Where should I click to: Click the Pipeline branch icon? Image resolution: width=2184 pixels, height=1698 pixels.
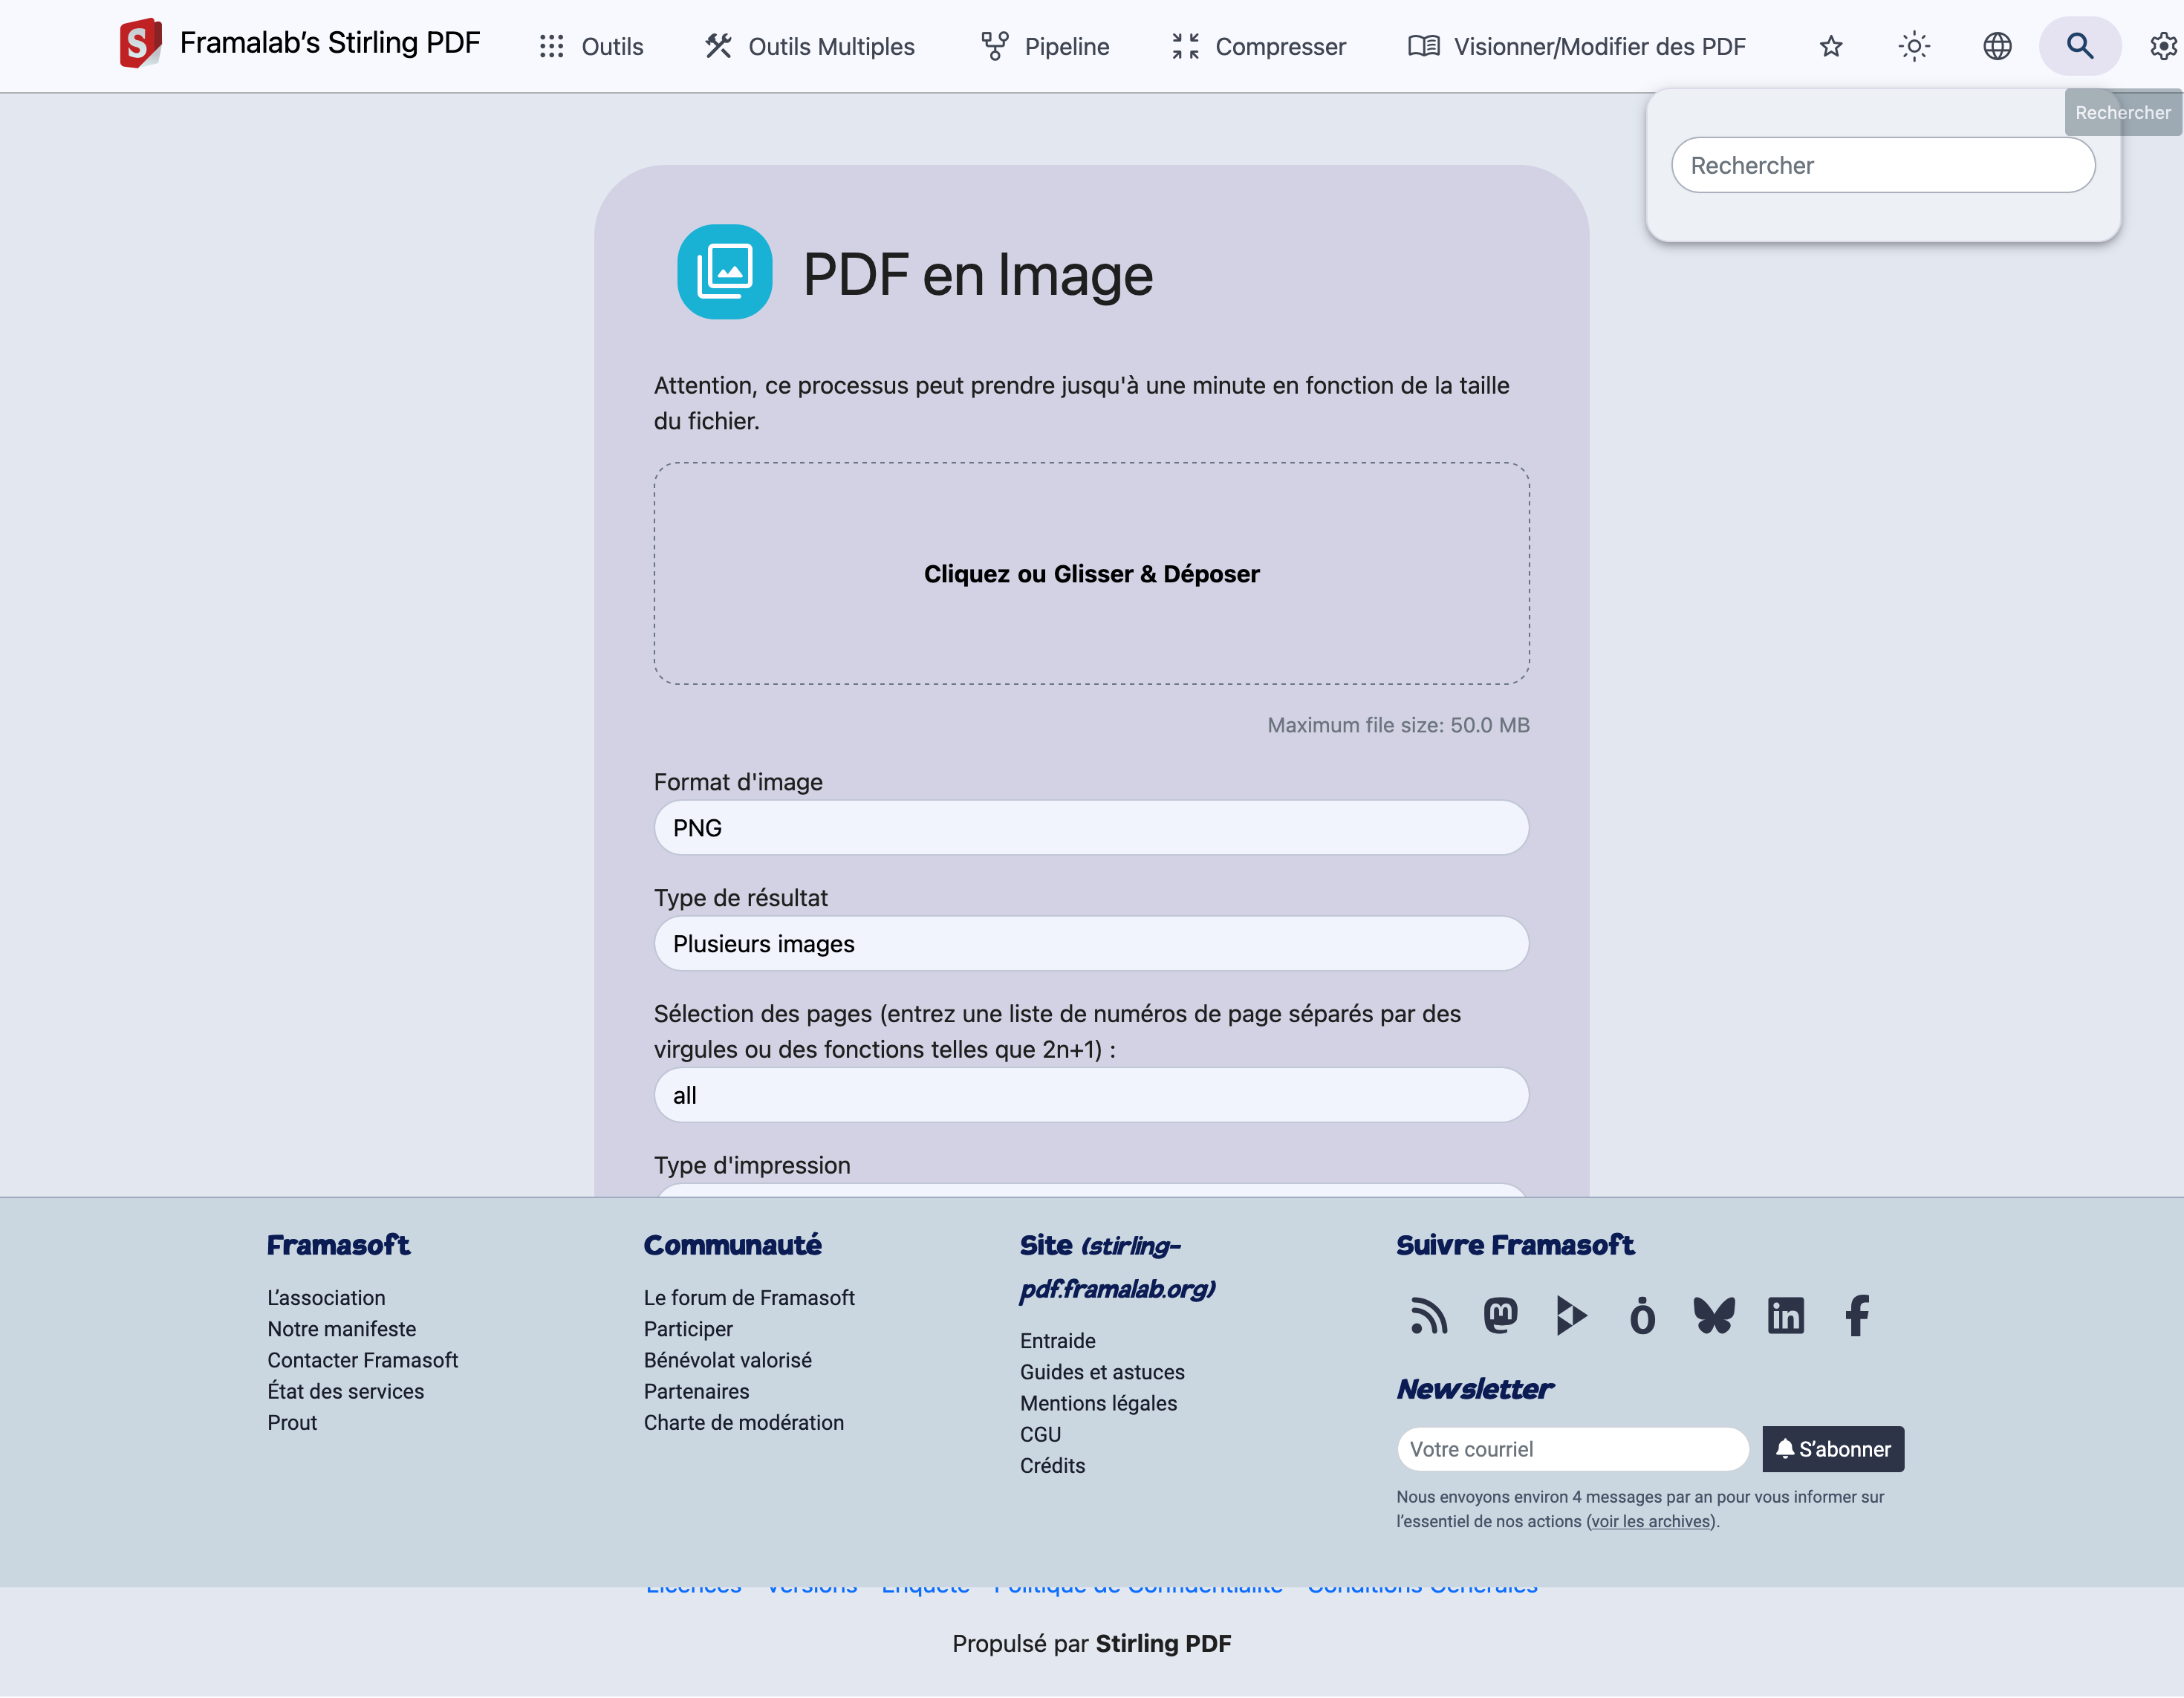995,46
